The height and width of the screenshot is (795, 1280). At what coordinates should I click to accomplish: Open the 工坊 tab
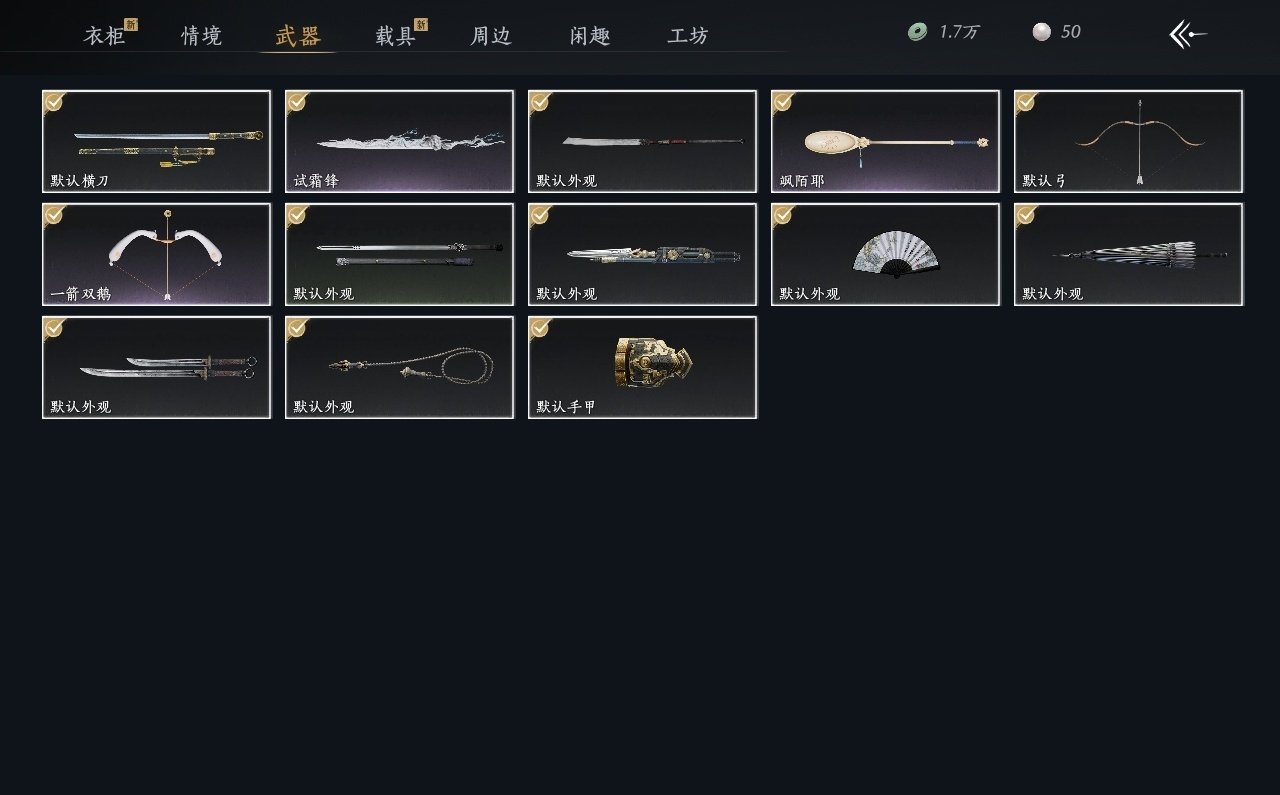coord(688,36)
